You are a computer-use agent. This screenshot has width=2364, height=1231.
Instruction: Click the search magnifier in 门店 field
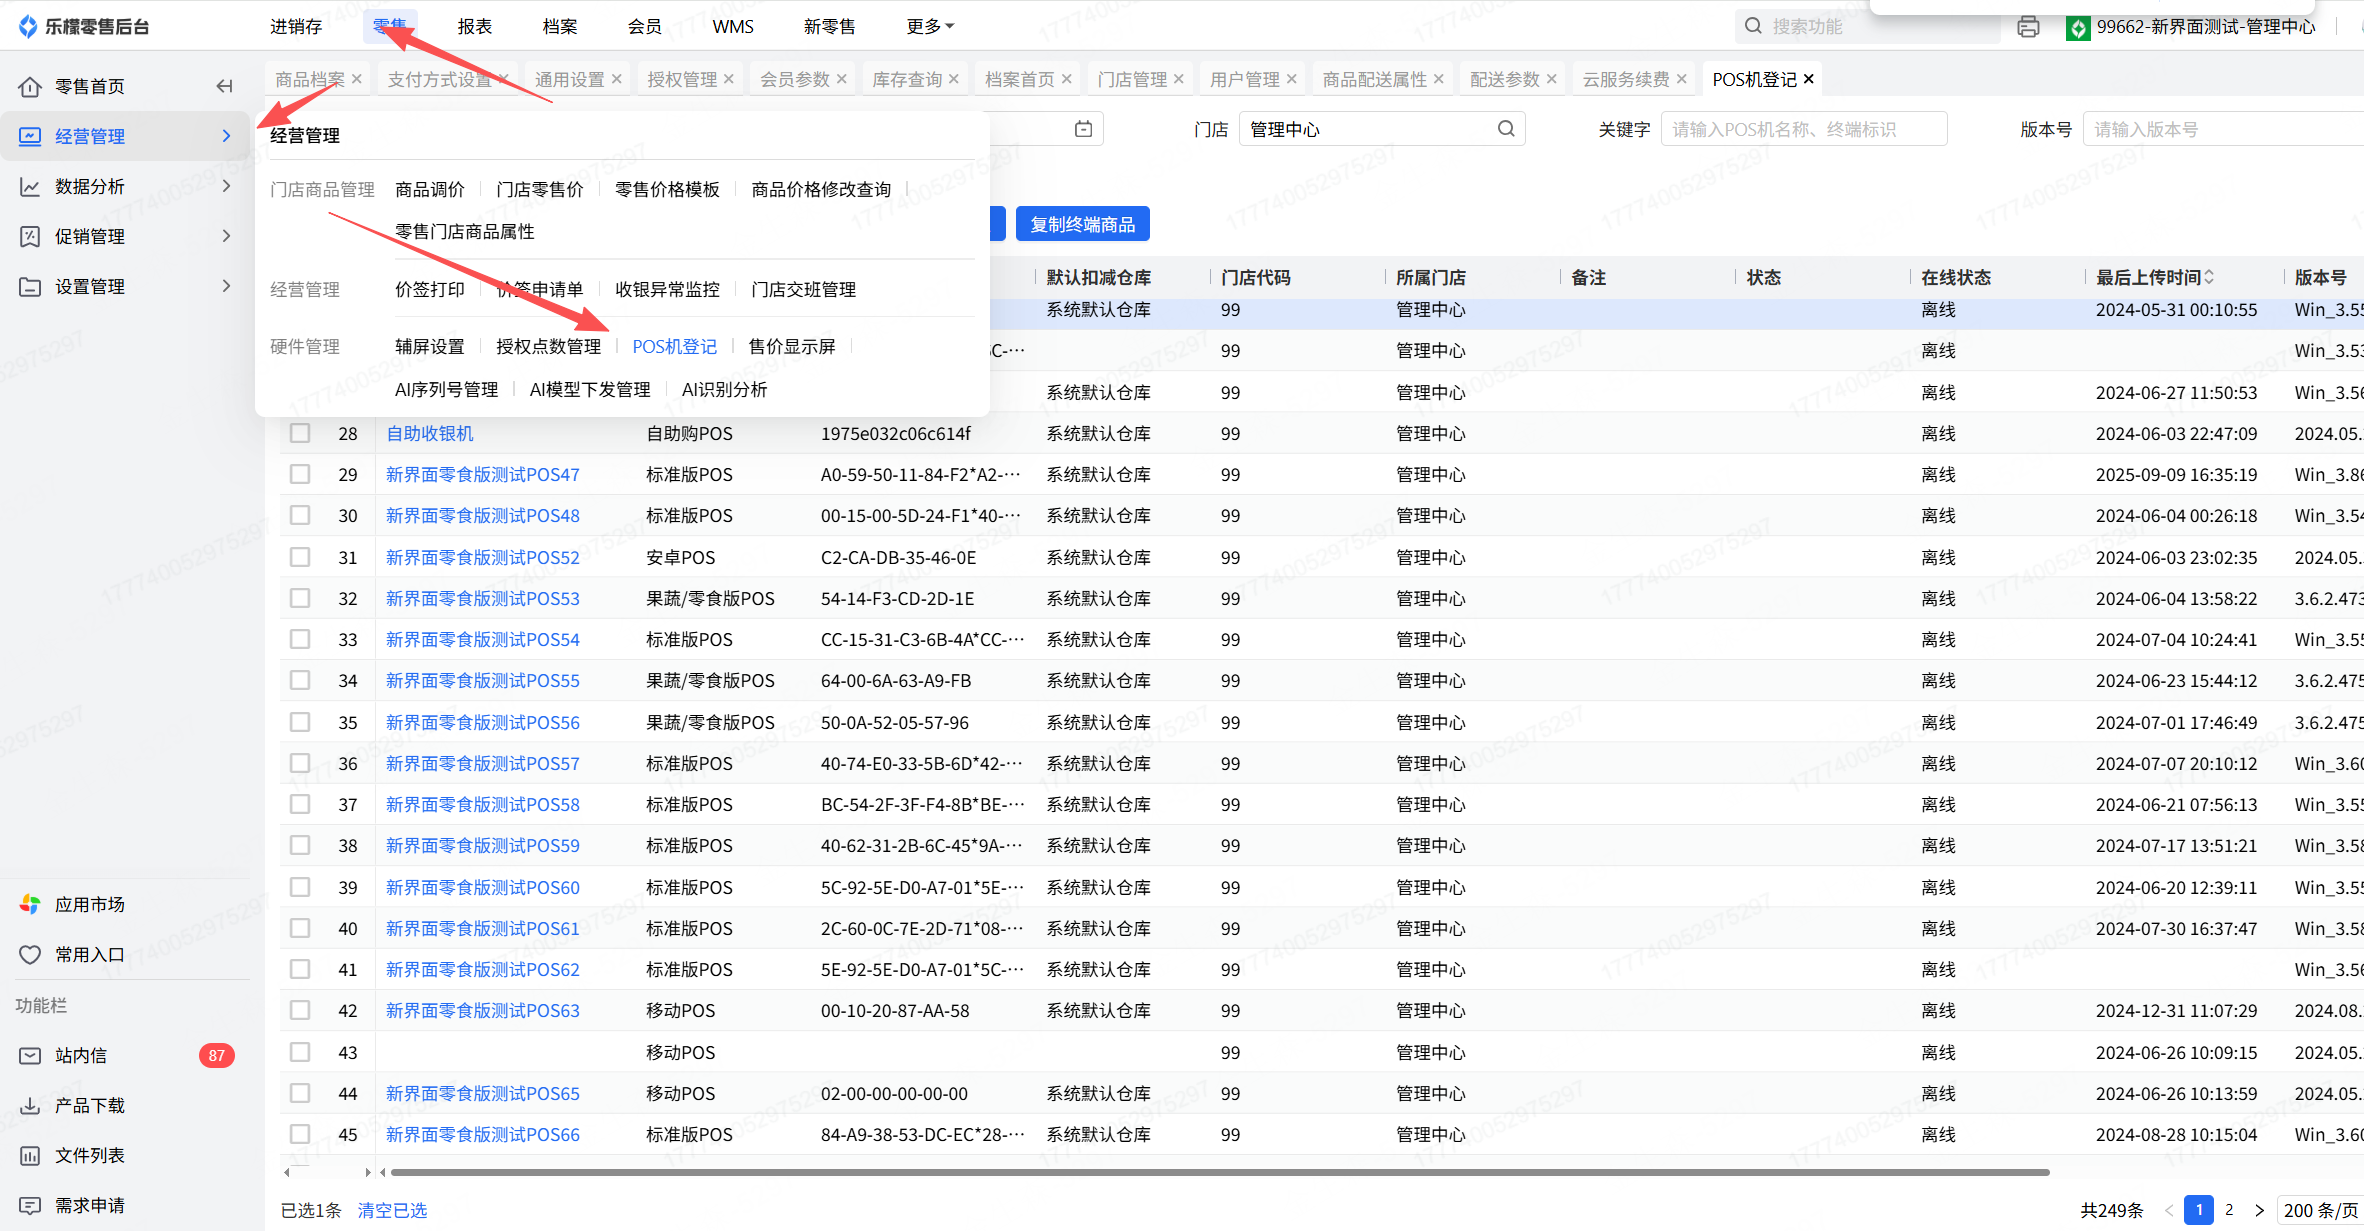[1506, 129]
